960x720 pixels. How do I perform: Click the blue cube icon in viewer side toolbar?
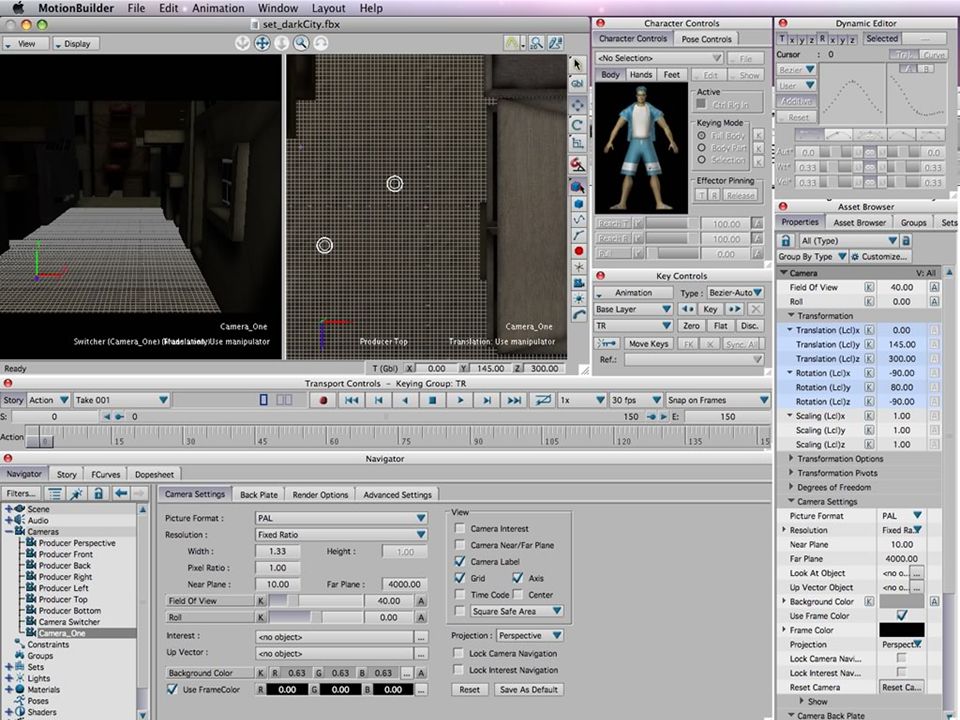point(578,204)
